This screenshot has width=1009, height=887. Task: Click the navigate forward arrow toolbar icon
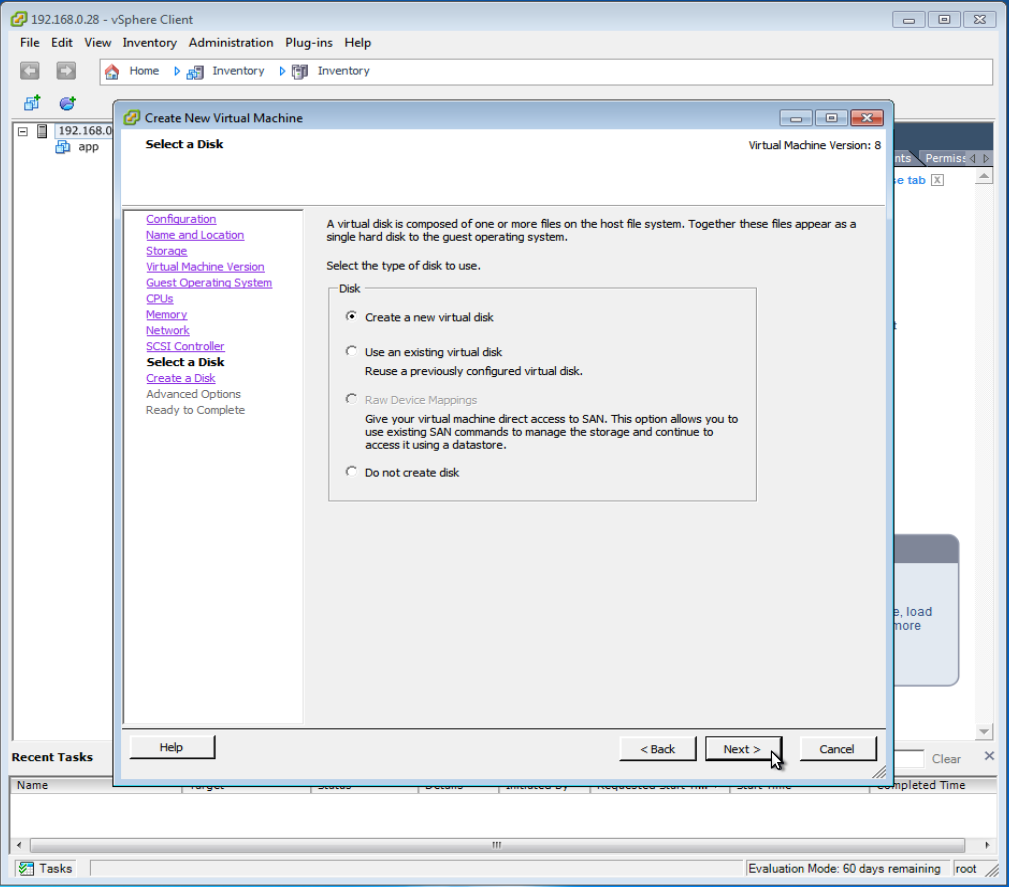[x=66, y=71]
